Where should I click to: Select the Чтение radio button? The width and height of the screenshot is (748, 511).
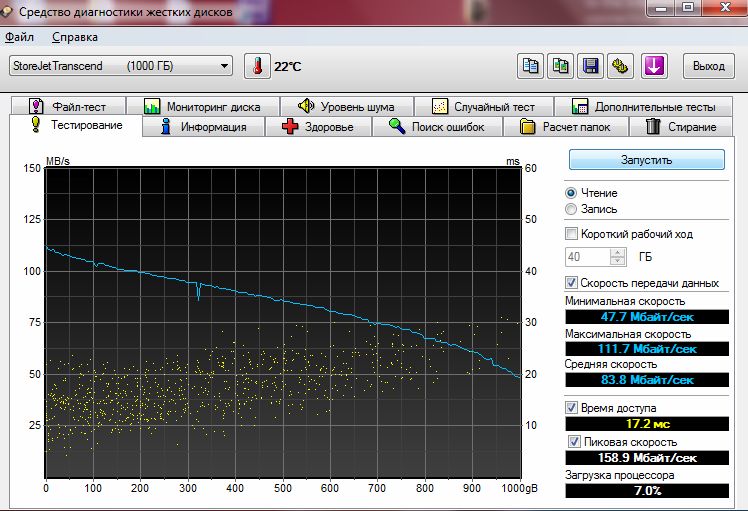(x=571, y=193)
